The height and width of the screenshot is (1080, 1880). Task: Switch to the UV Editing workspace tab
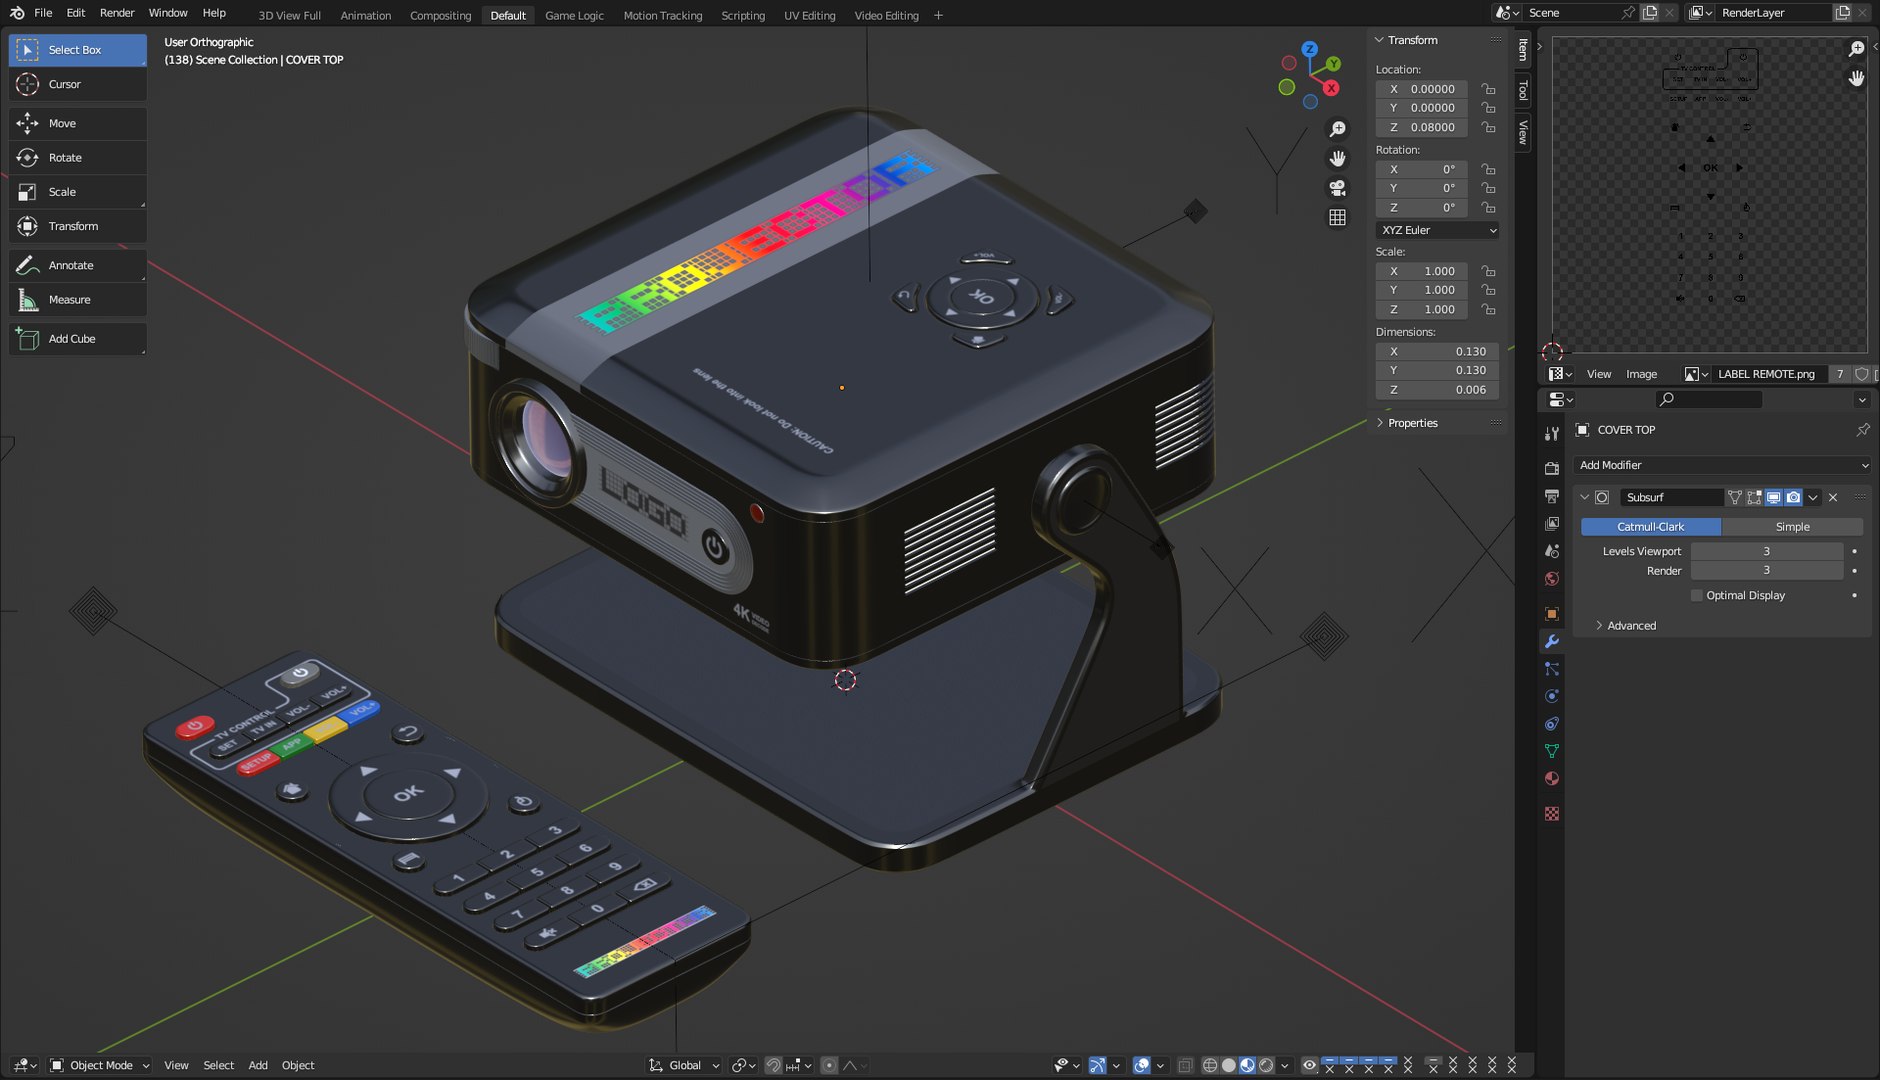[x=809, y=15]
